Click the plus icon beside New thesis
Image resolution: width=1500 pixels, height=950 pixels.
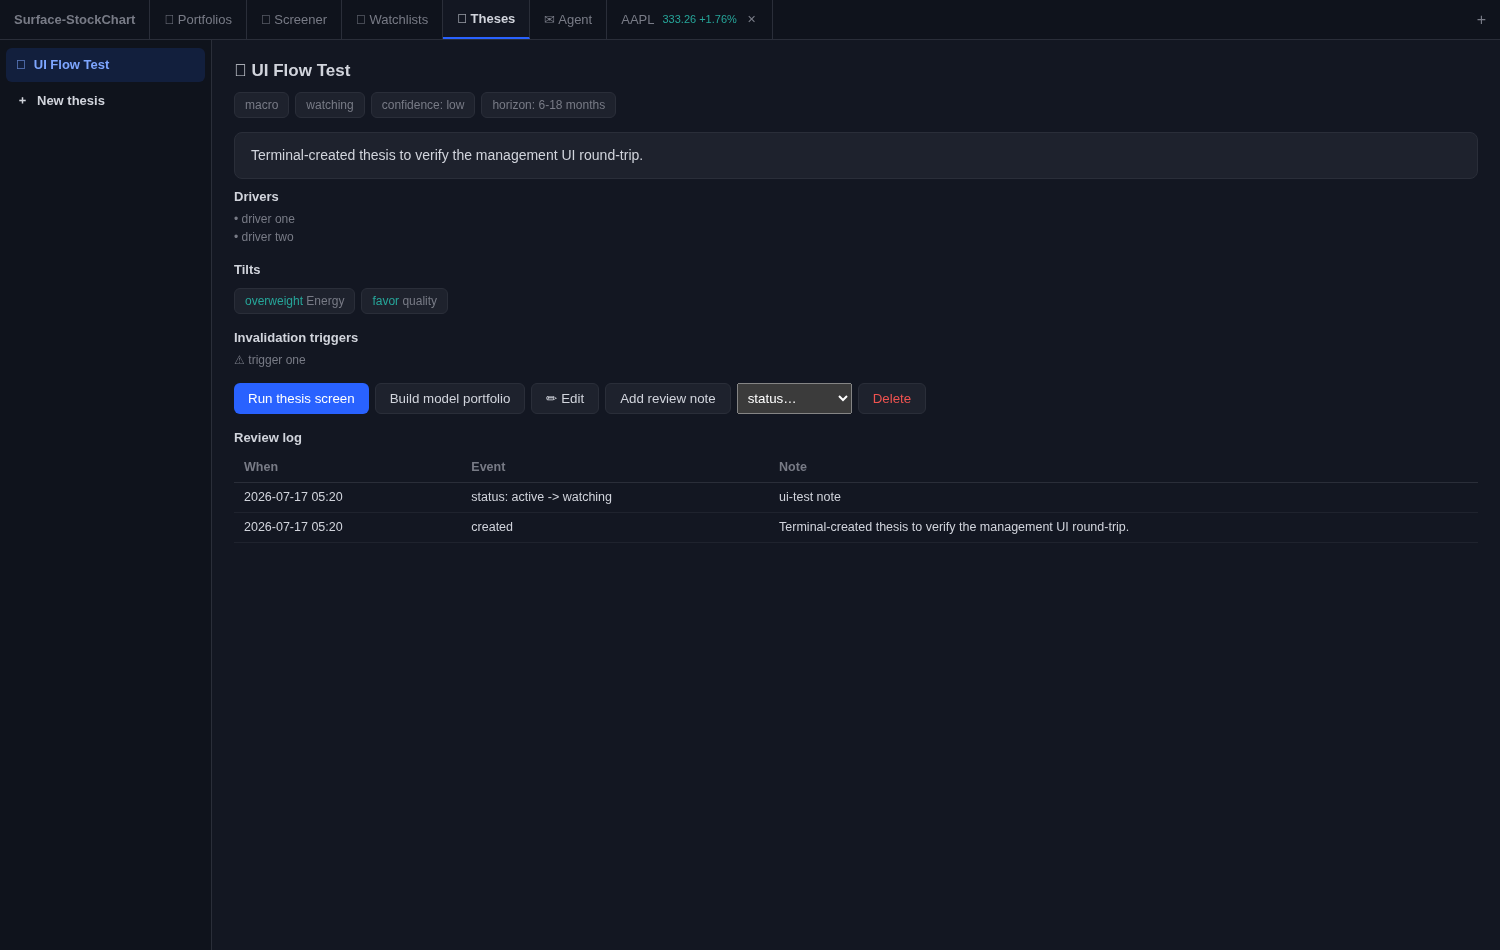click(x=22, y=101)
